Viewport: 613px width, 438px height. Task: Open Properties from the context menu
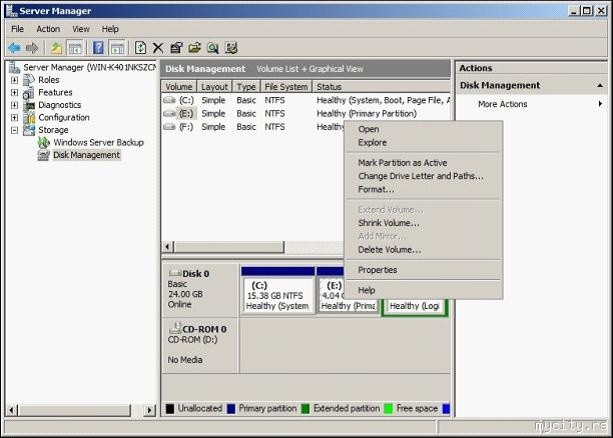point(423,270)
